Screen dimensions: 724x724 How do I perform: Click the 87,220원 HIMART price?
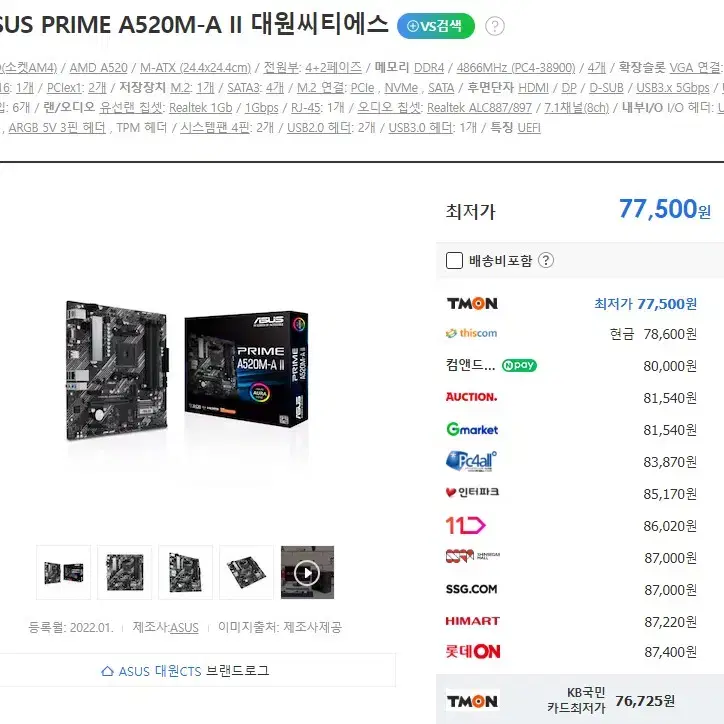coord(670,622)
